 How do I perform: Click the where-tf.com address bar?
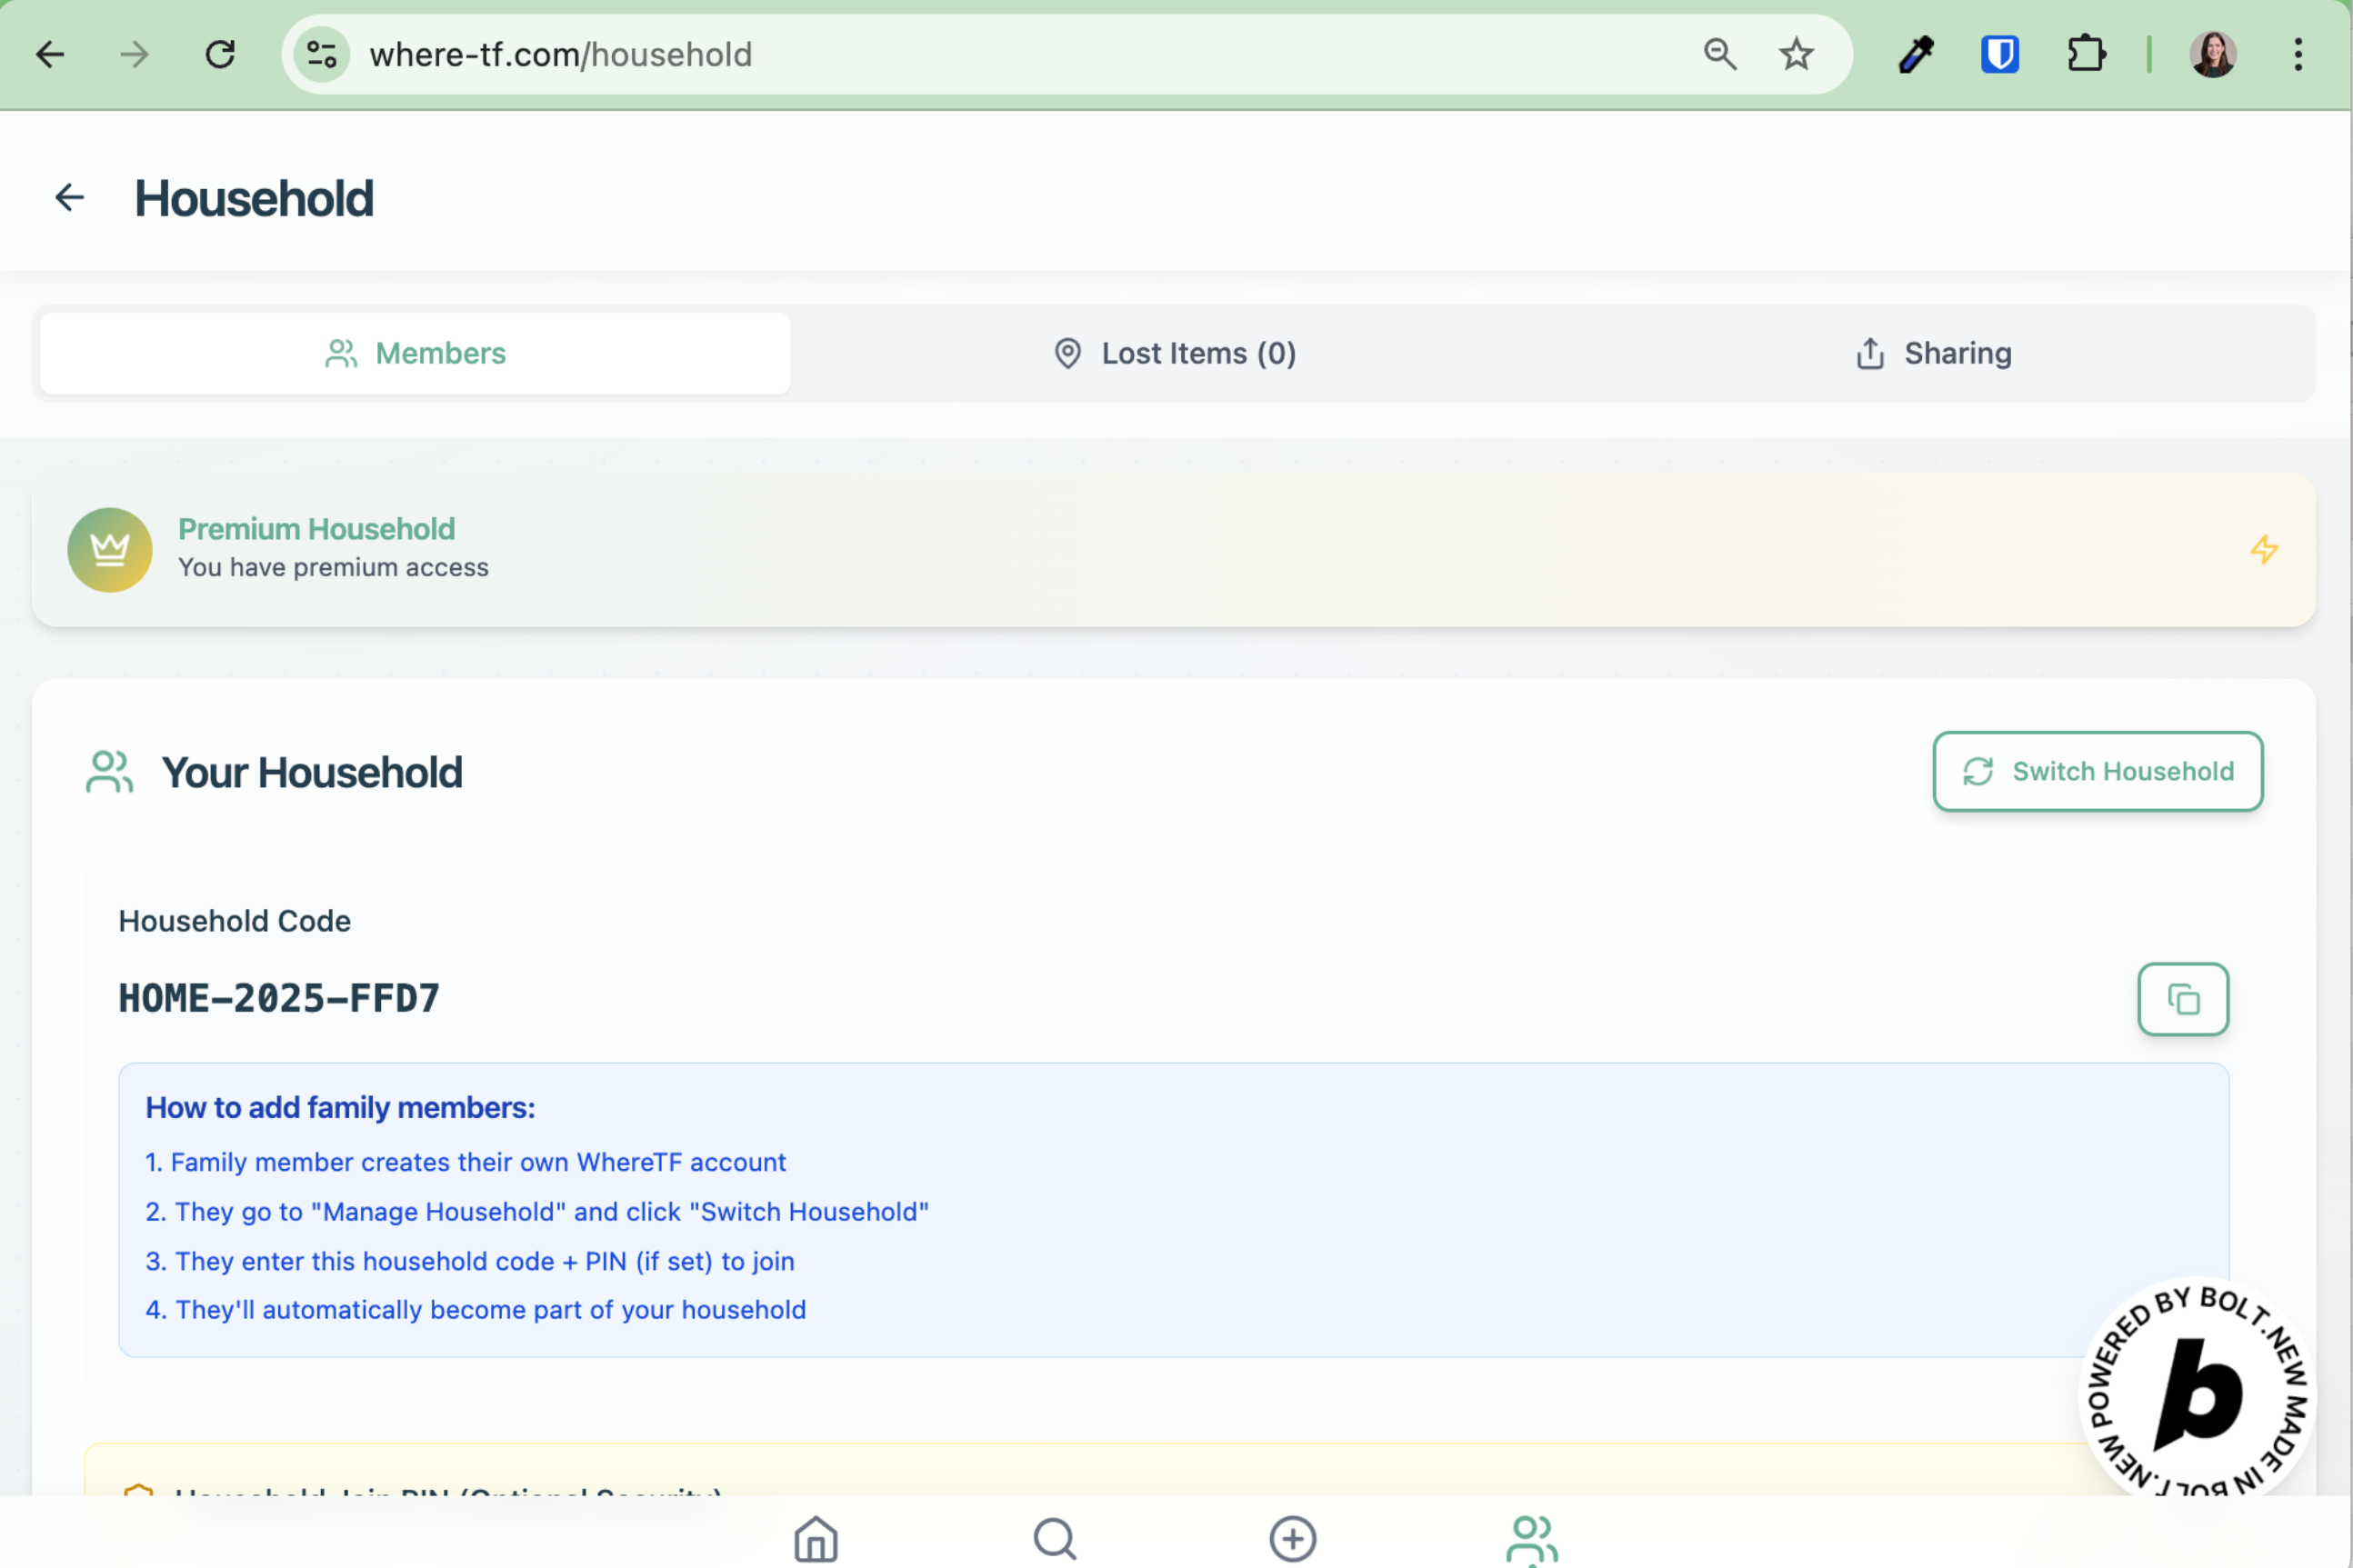pyautogui.click(x=900, y=54)
